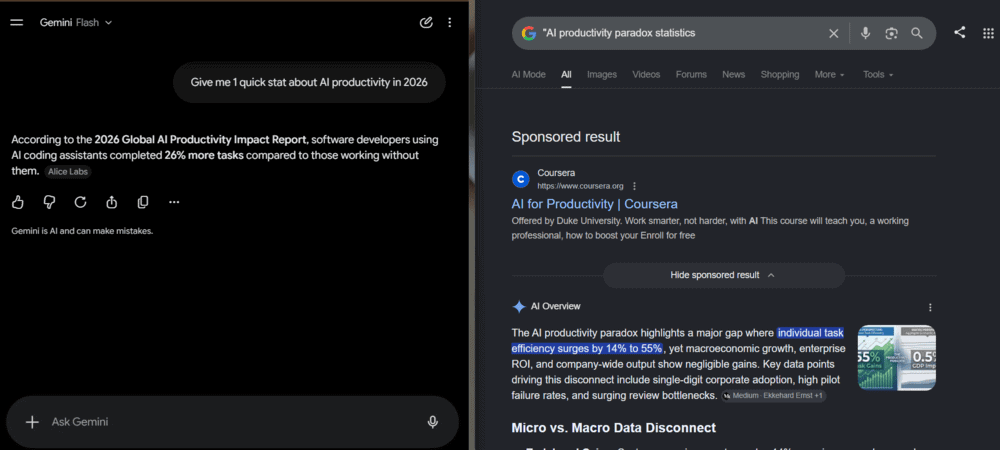1000x450 pixels.
Task: Click the Coursera favicon icon
Action: [520, 179]
